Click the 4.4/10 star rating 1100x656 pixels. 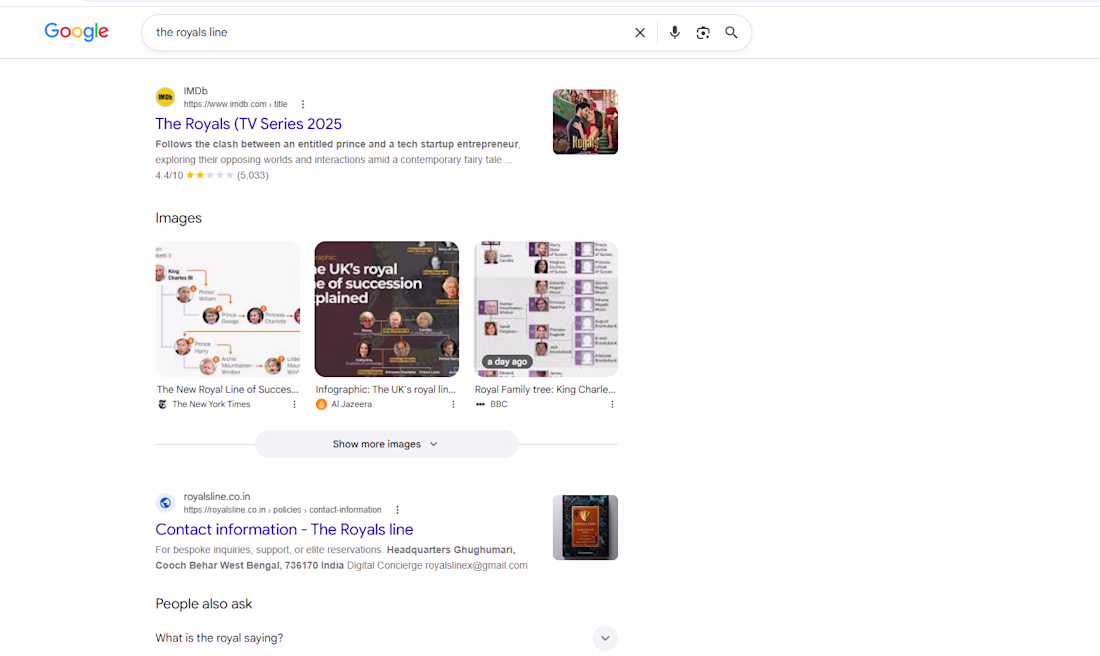212,175
